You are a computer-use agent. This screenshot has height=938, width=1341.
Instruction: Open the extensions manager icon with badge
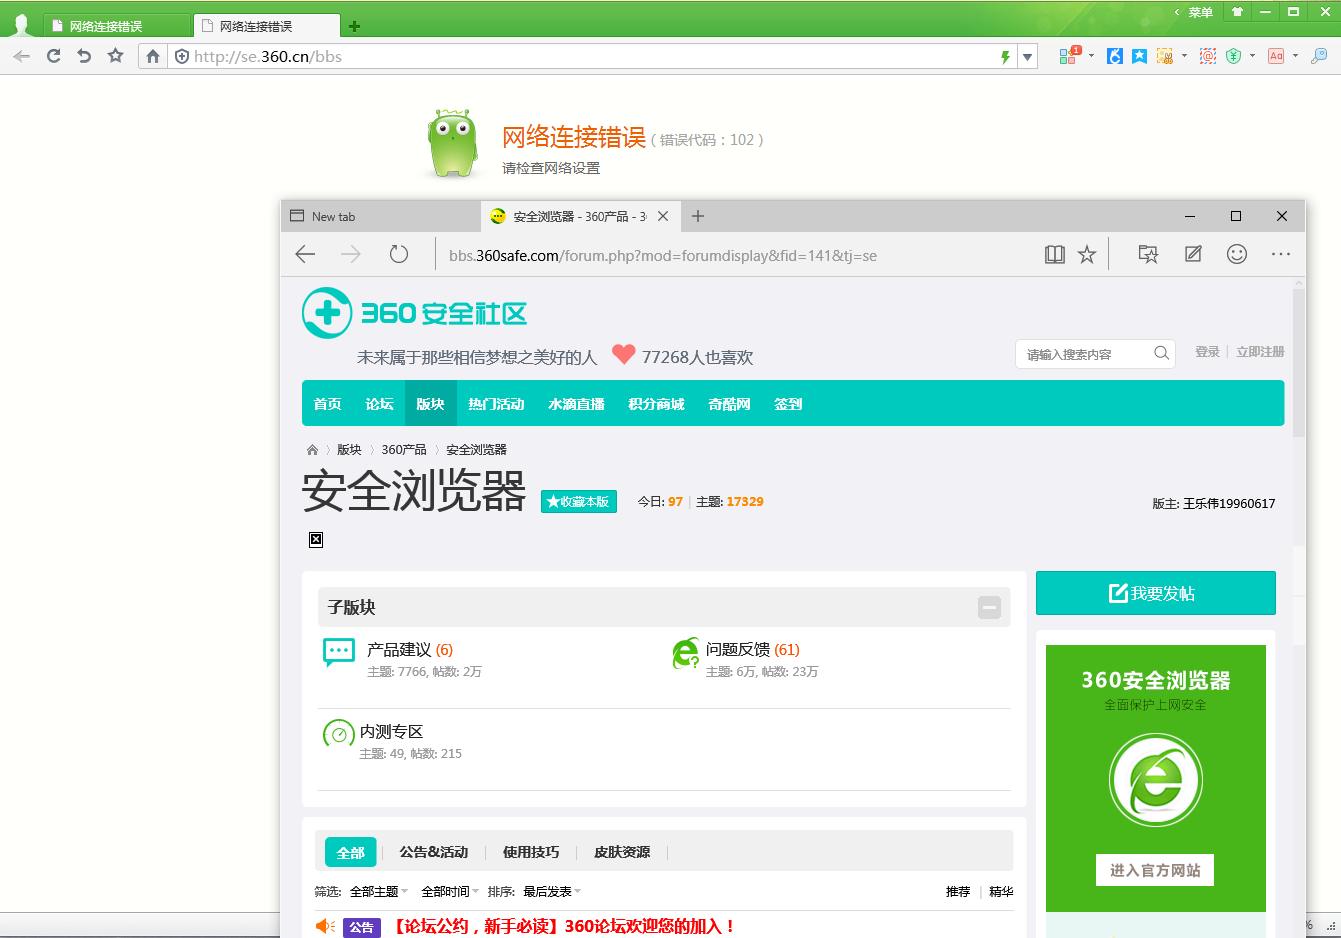pos(1069,56)
